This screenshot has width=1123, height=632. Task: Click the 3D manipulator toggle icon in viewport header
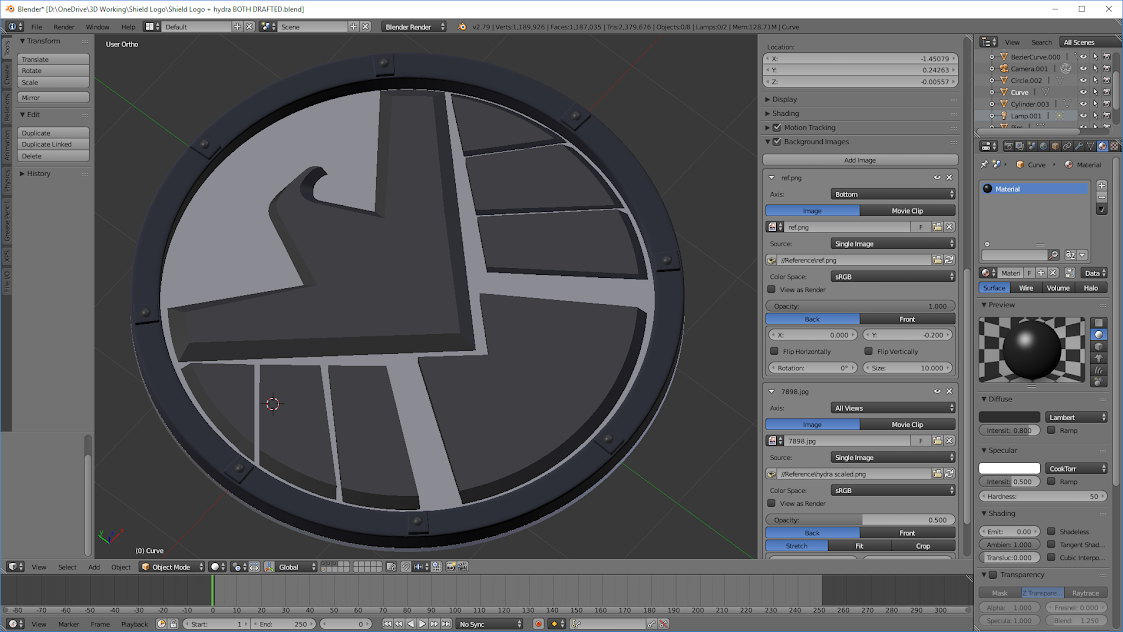click(x=269, y=567)
